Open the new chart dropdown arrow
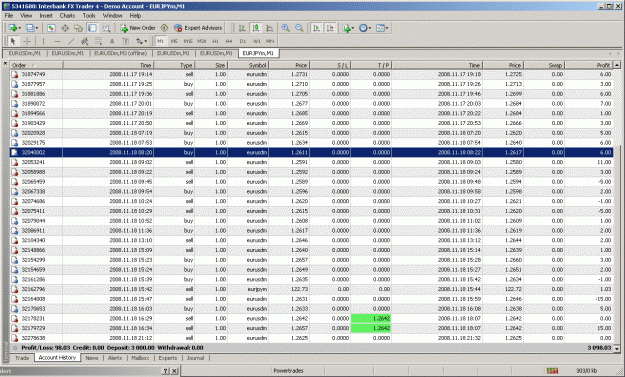The image size is (625, 377). [20, 28]
